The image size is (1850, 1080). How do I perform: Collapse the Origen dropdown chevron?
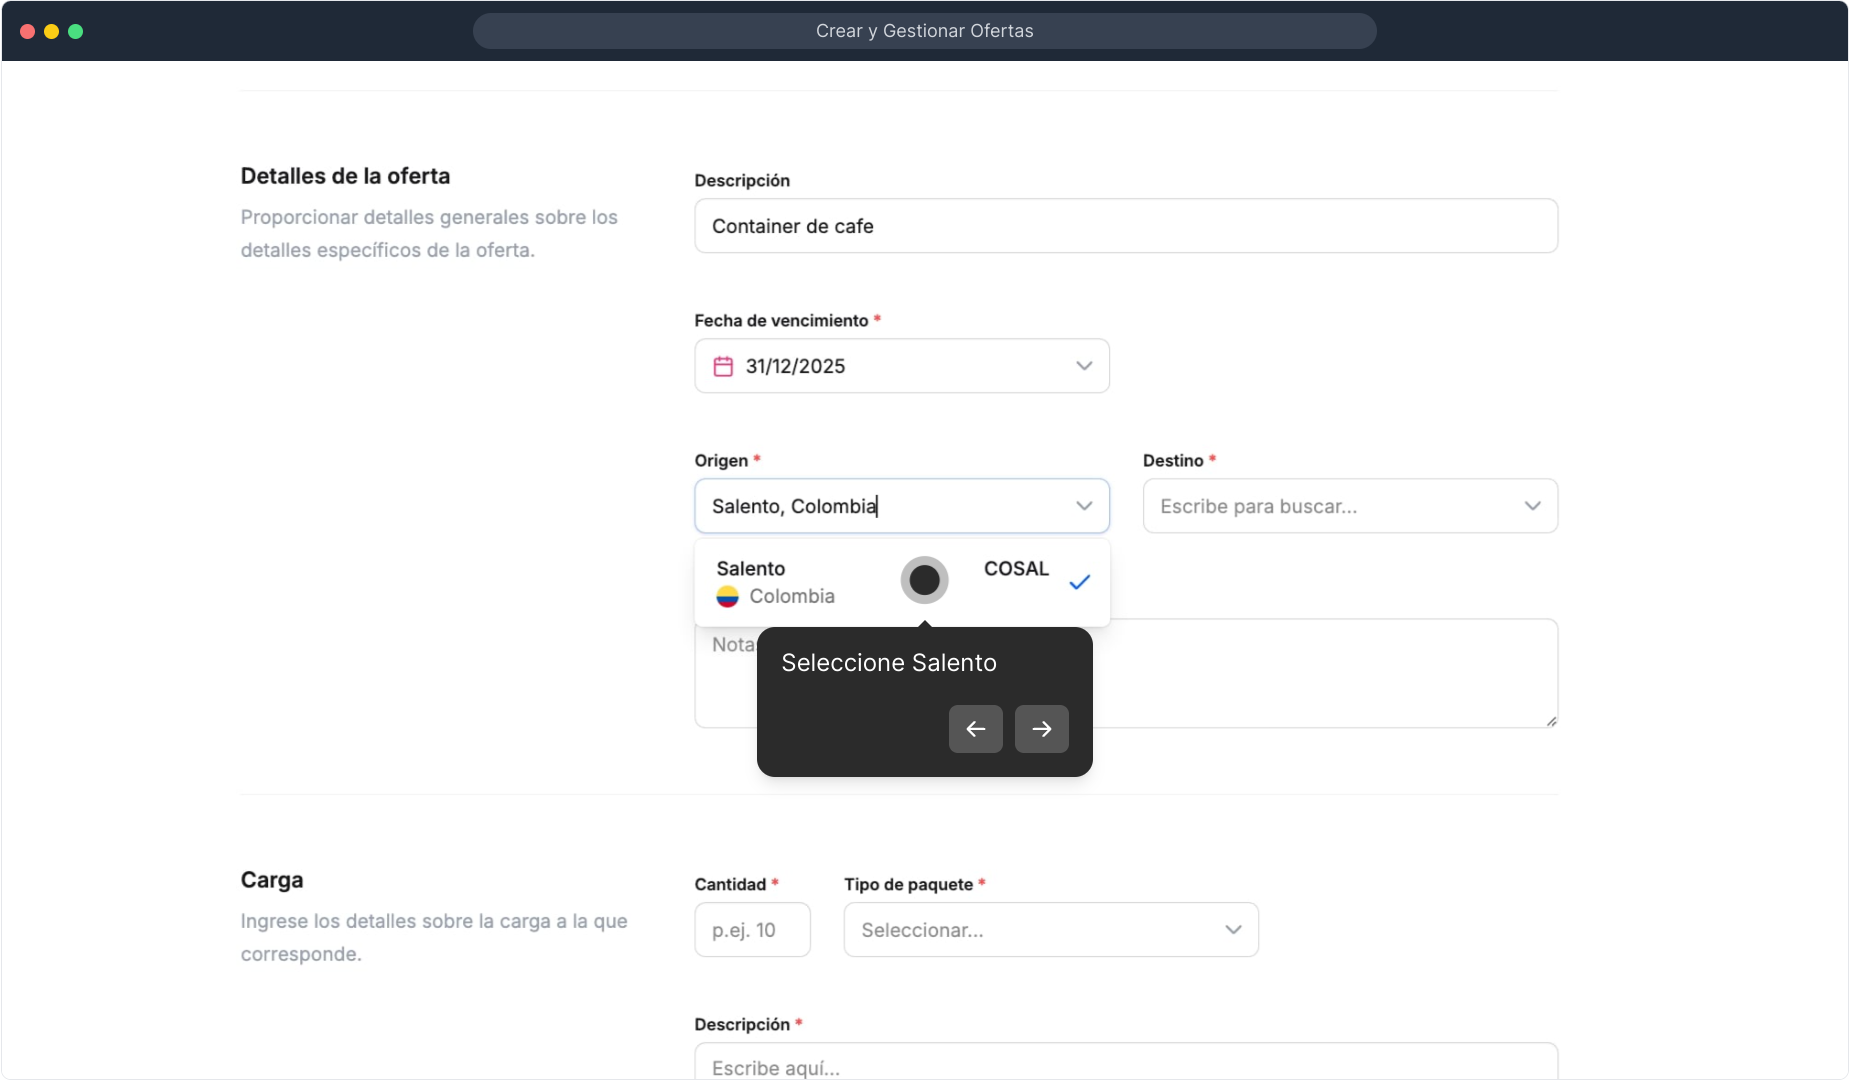(x=1084, y=506)
